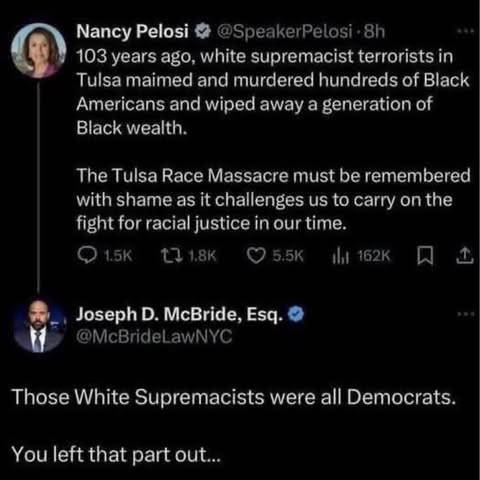
Task: Open the @SpeakerPelosi handle link
Action: click(284, 32)
